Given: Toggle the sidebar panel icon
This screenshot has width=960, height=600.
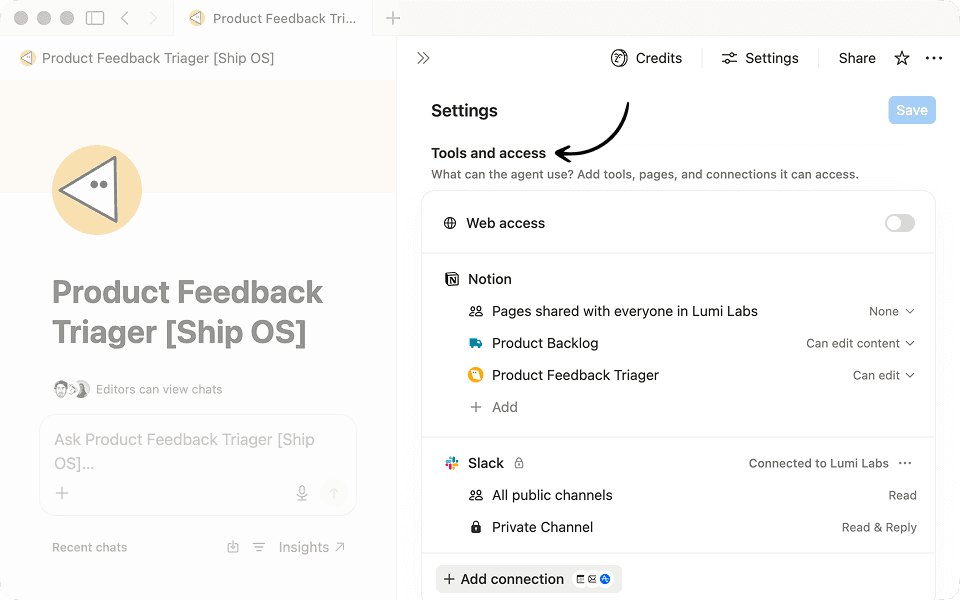Looking at the screenshot, I should 95,18.
